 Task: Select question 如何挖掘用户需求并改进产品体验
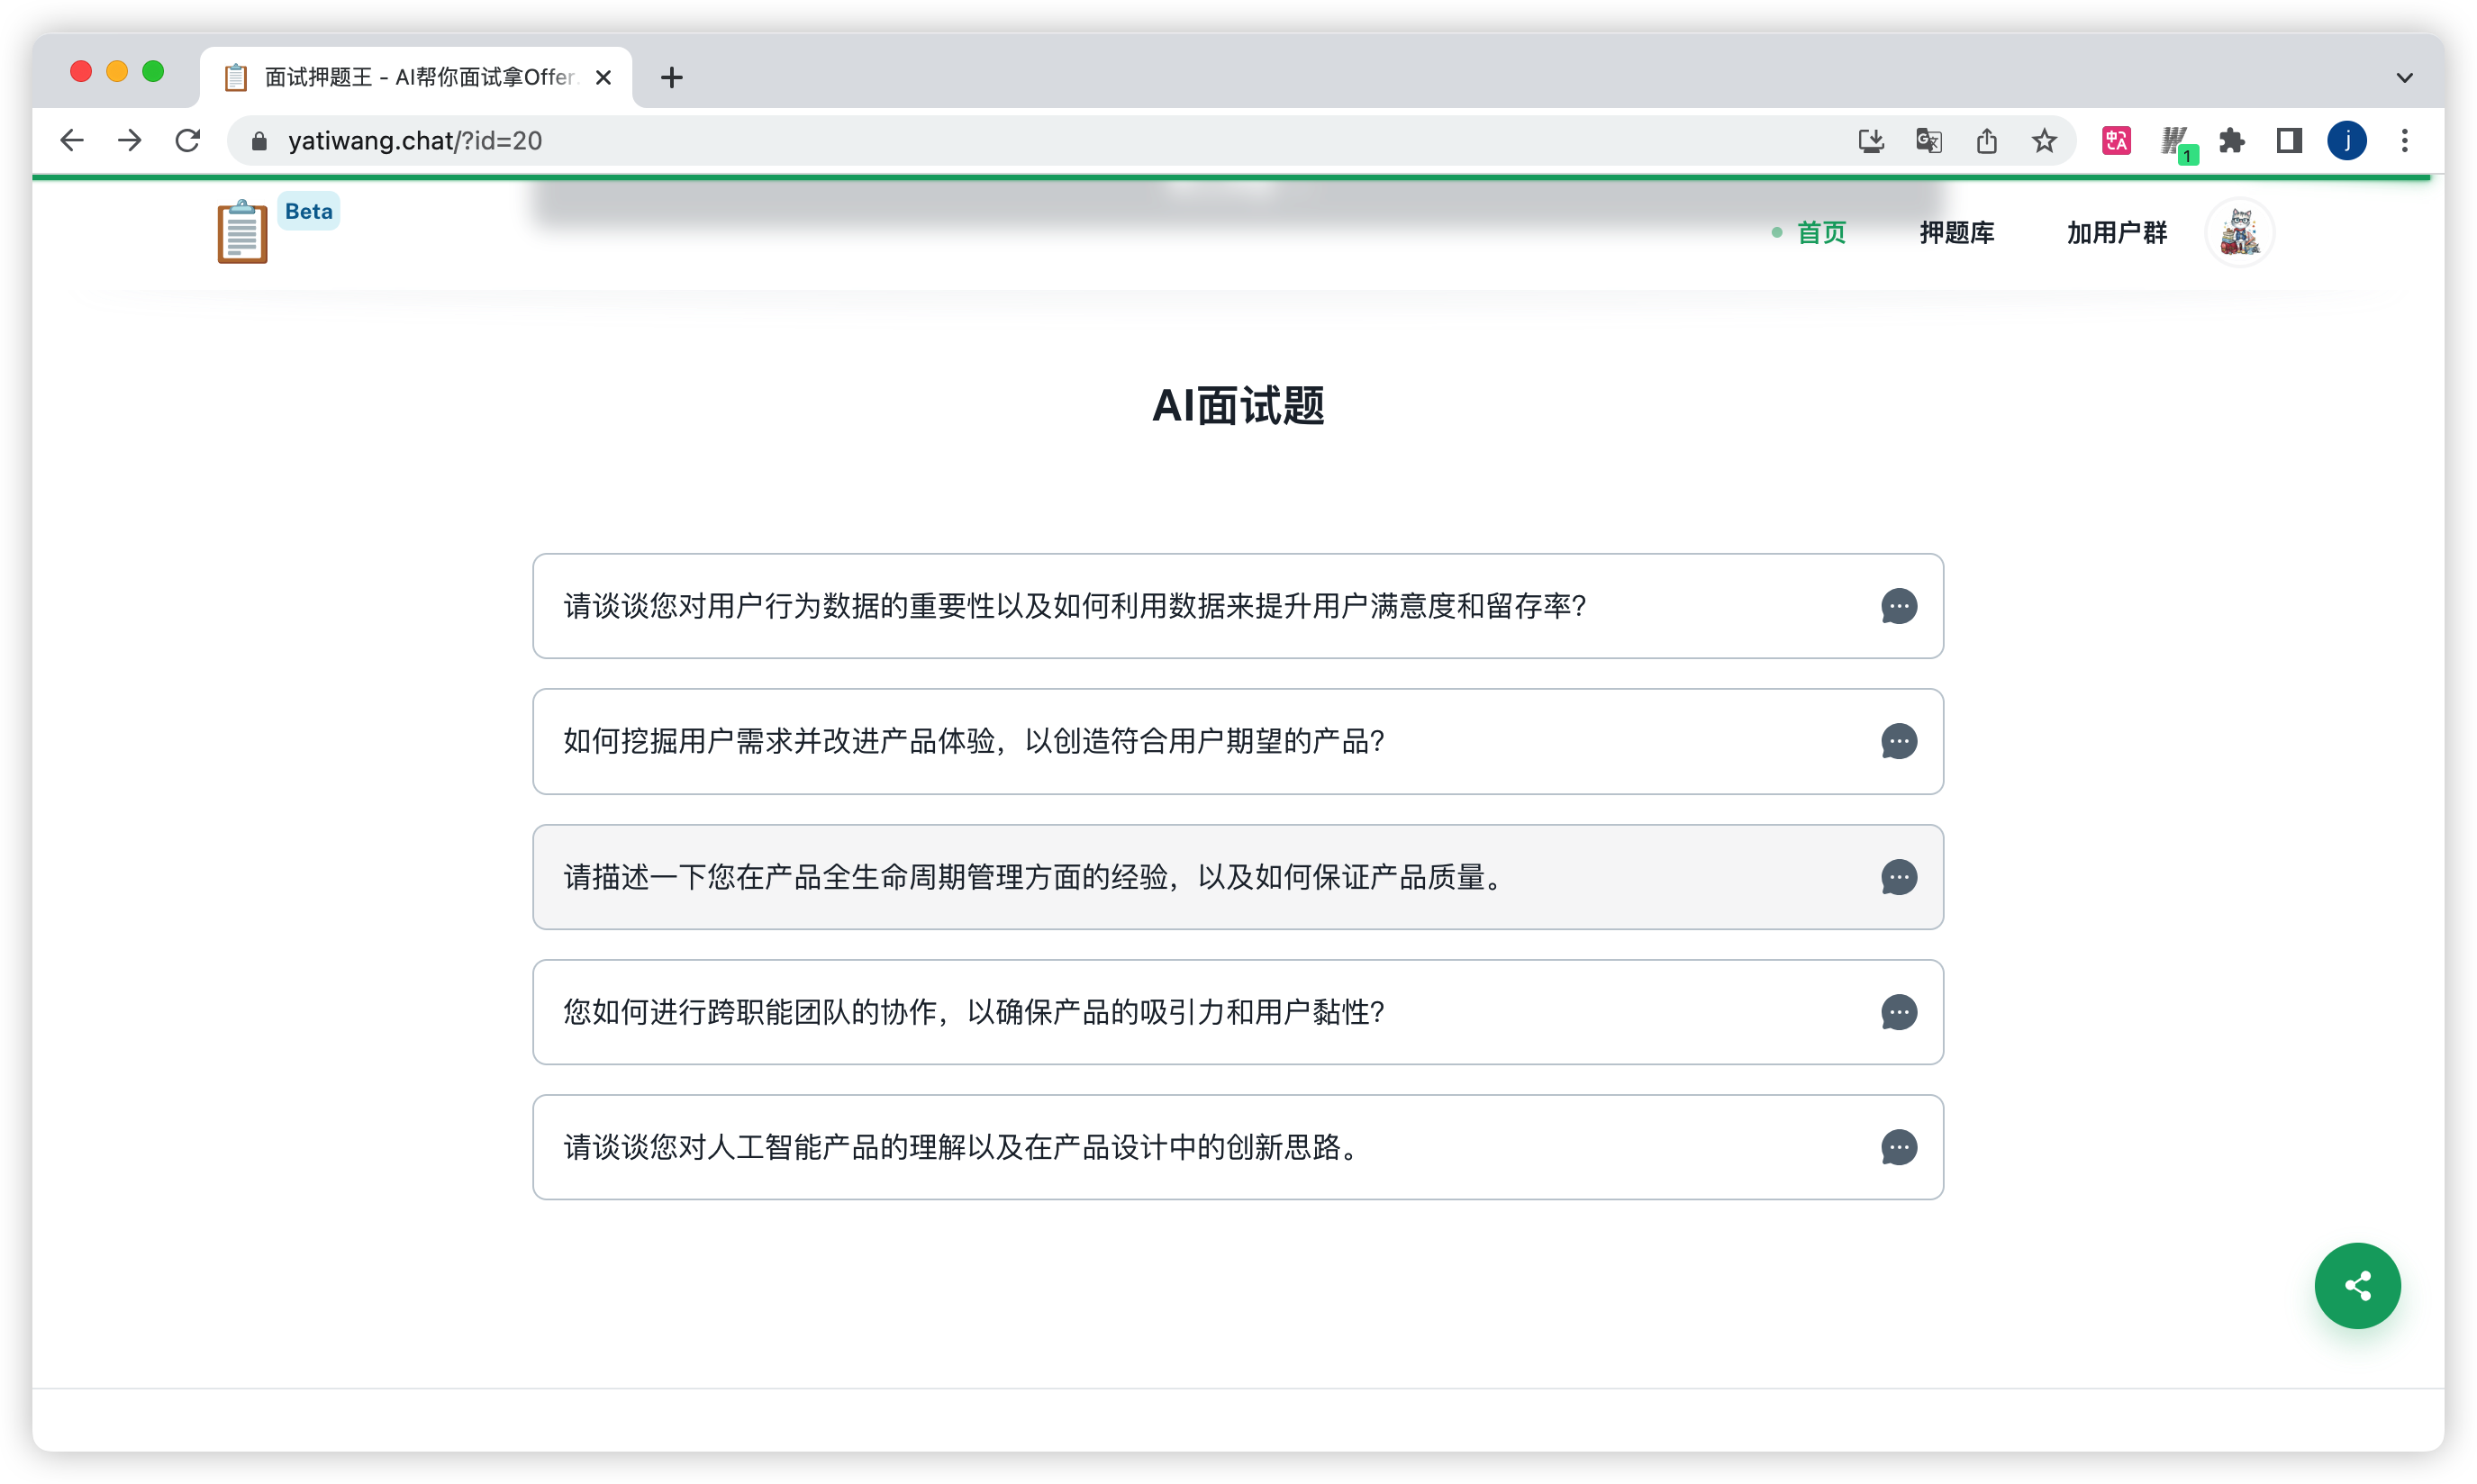click(1238, 741)
